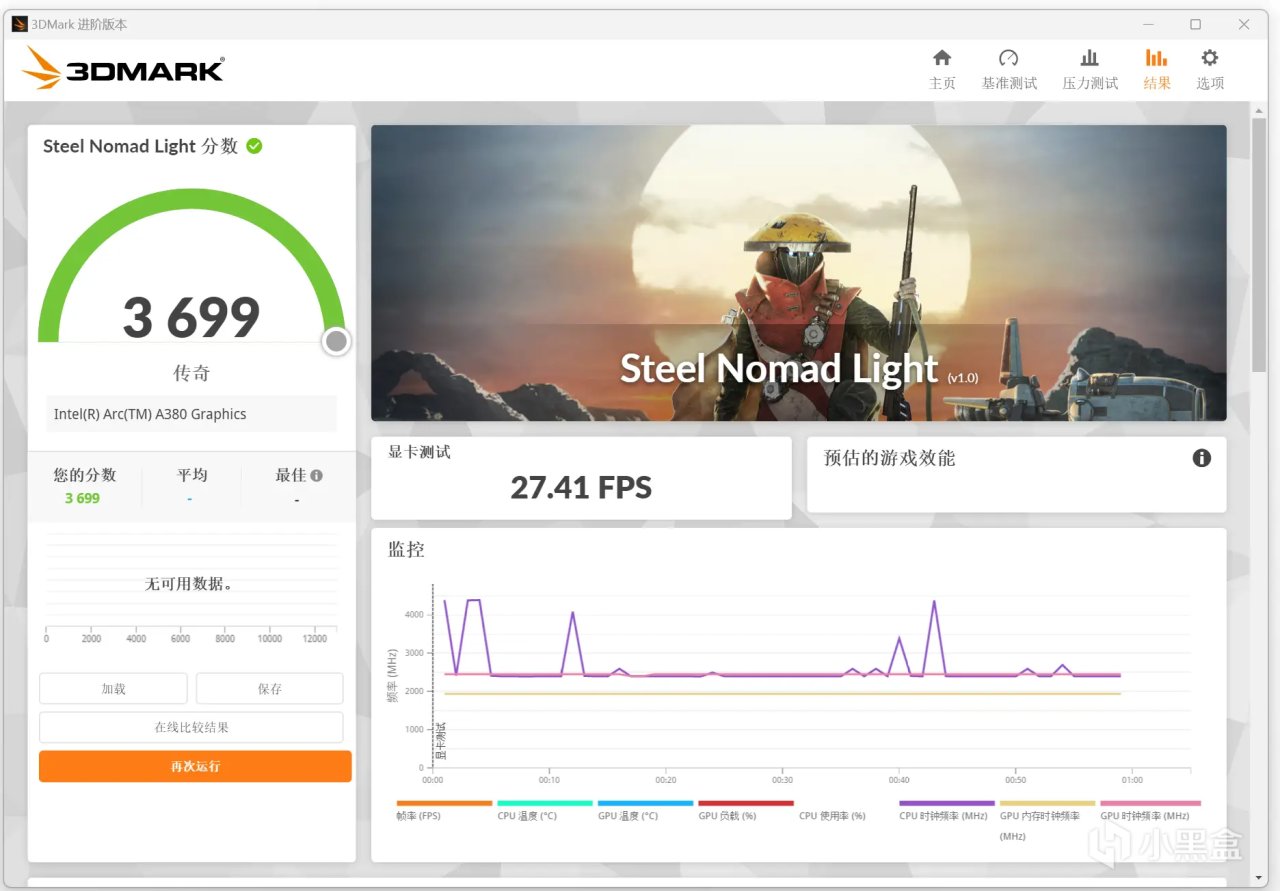Toggle the CPU 使用率 (%) legend entry
This screenshot has width=1280, height=891.
pyautogui.click(x=832, y=816)
